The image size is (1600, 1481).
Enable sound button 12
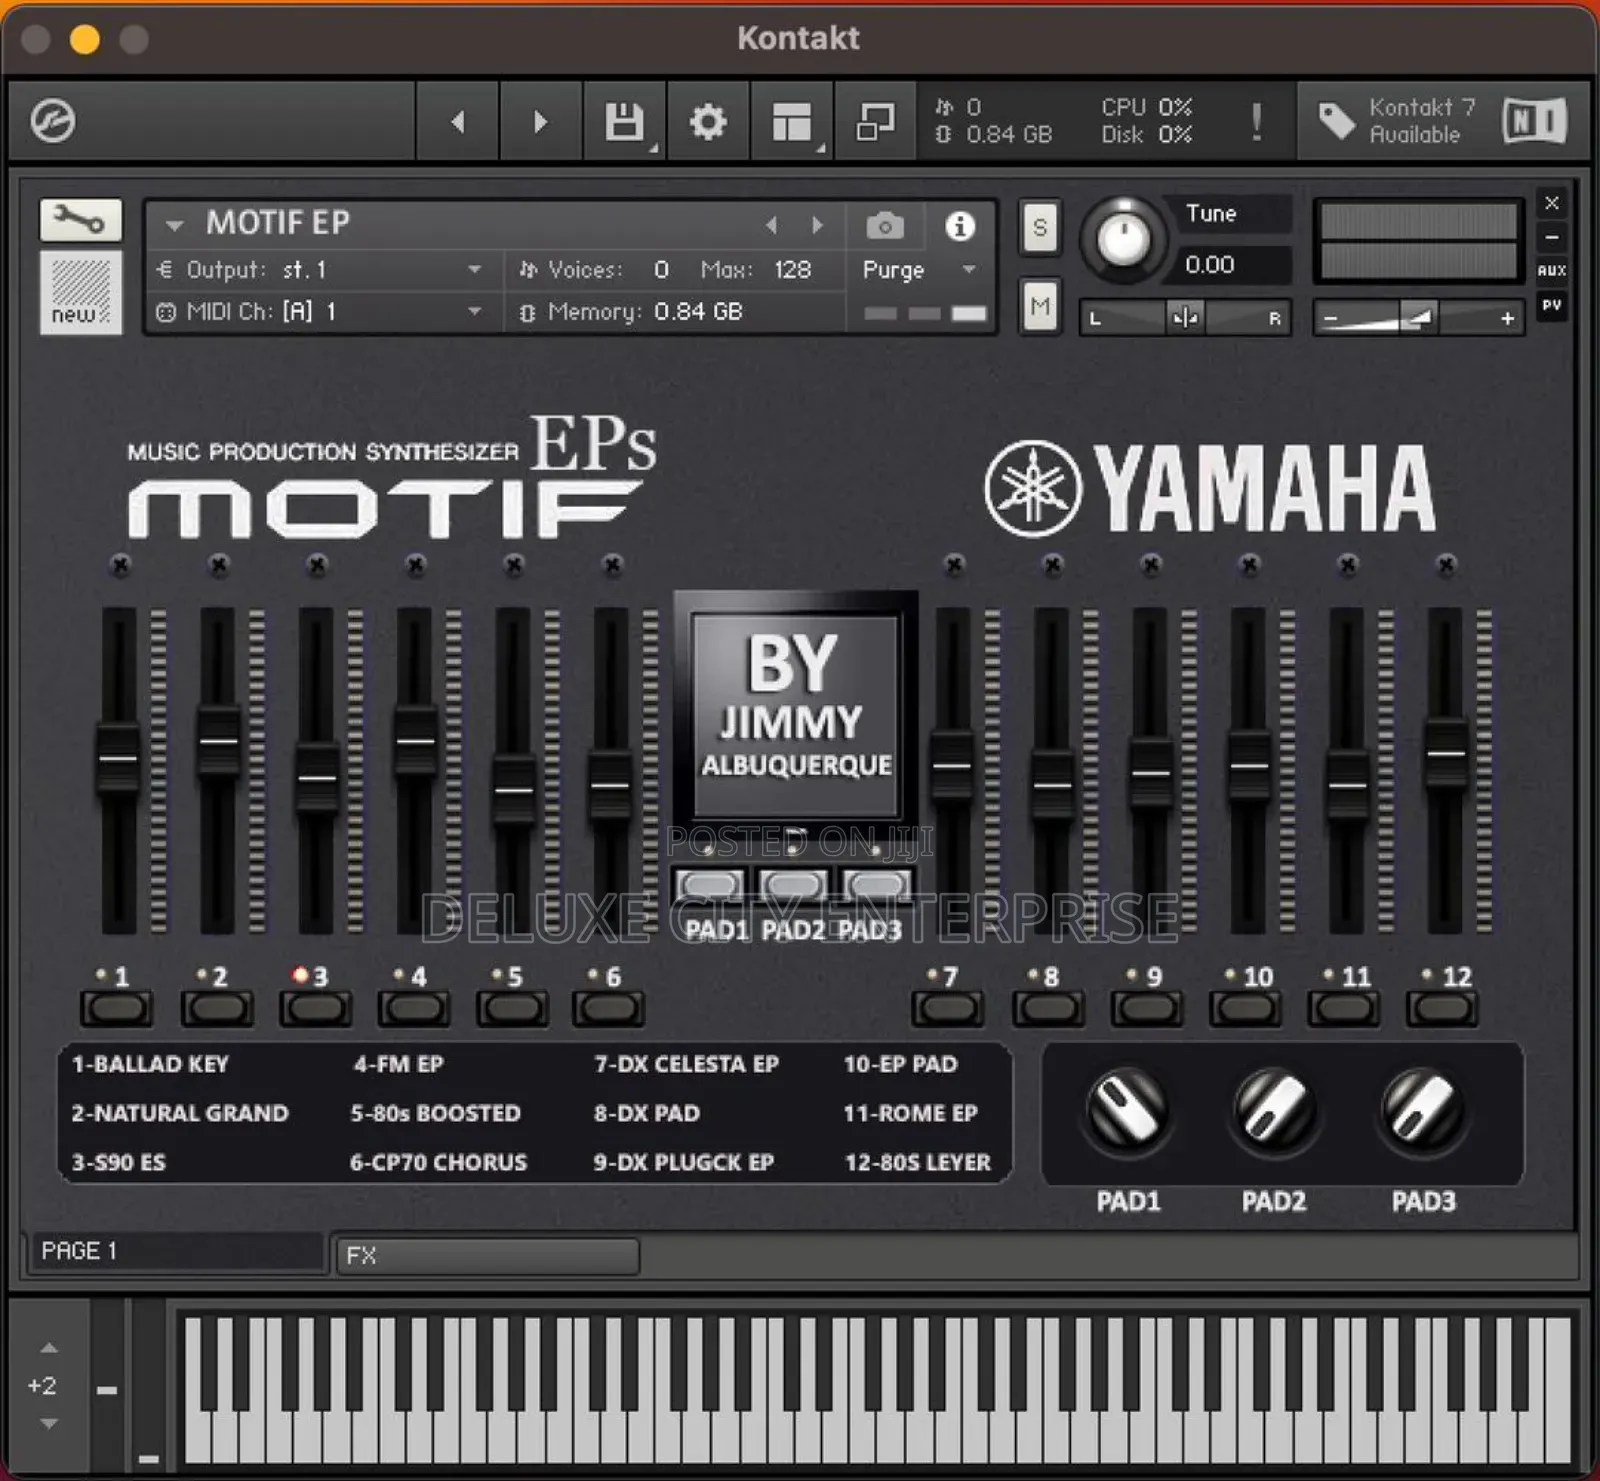coord(1442,1008)
